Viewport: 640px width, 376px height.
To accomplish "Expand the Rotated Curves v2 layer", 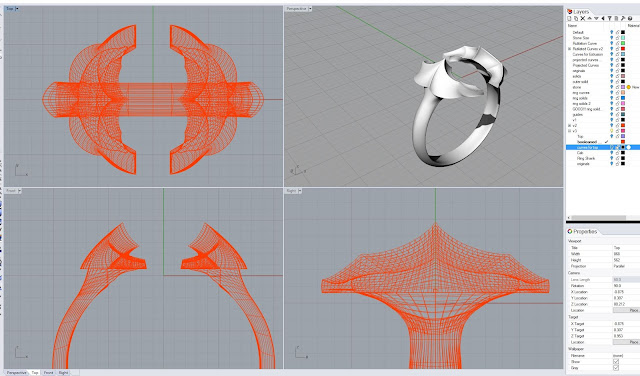I will pos(569,49).
